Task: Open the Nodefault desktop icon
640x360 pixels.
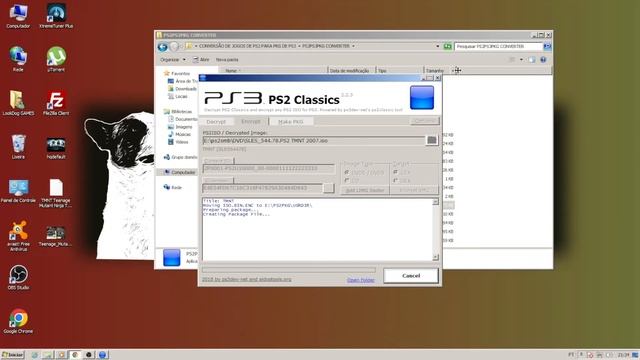Action: (56, 147)
